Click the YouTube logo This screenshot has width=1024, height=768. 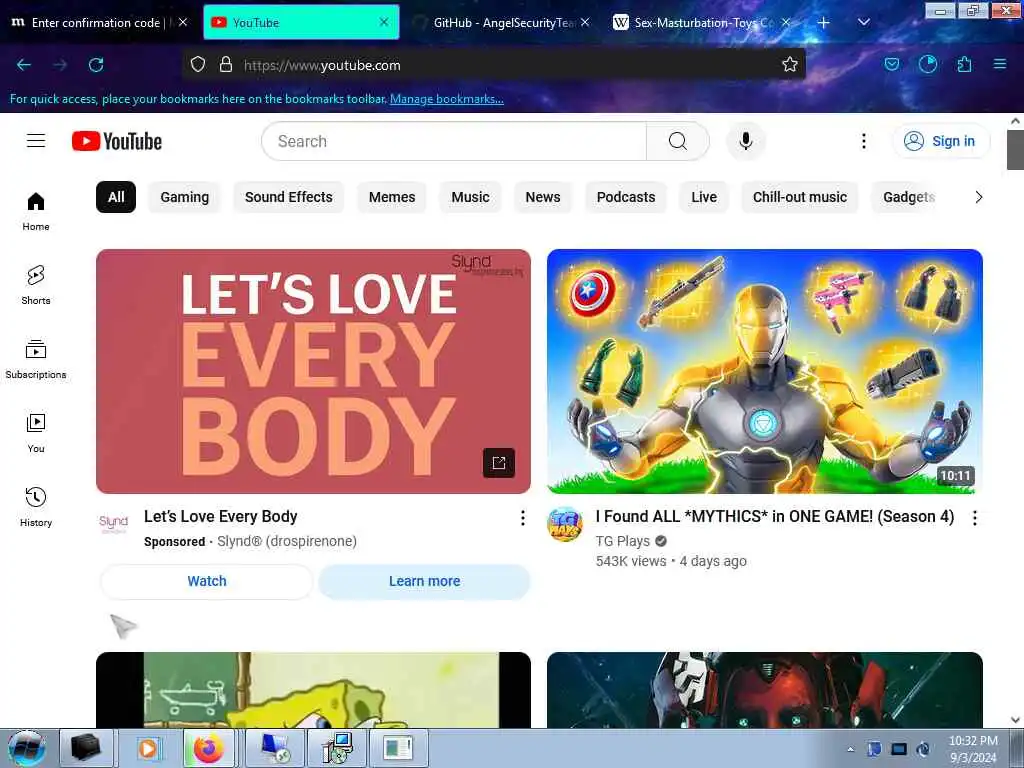[x=117, y=141]
